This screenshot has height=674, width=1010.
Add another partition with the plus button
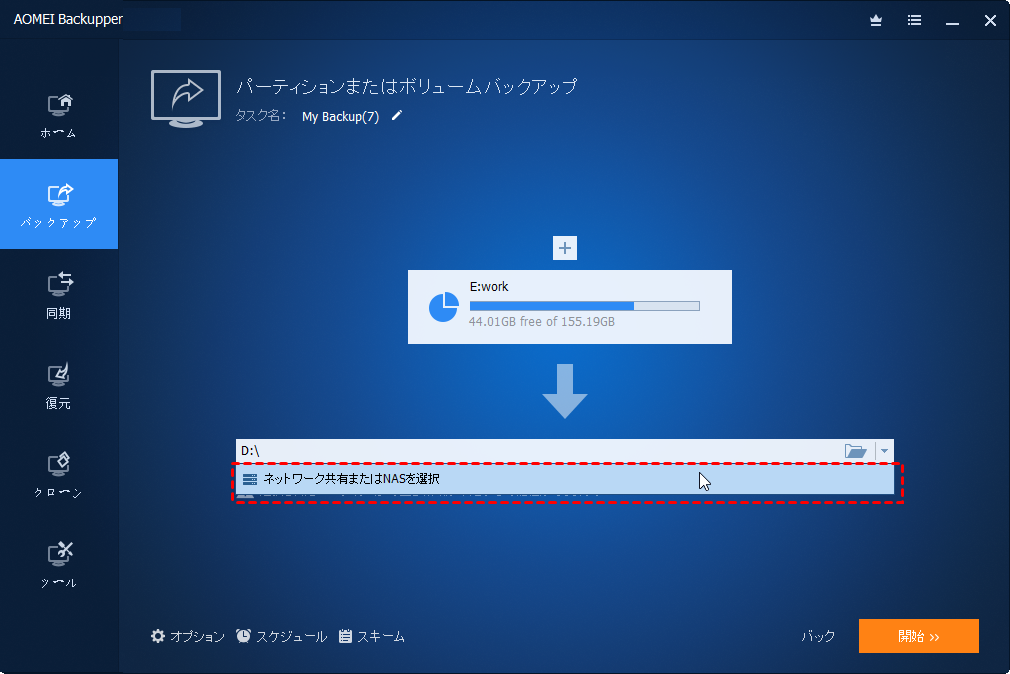click(x=565, y=248)
